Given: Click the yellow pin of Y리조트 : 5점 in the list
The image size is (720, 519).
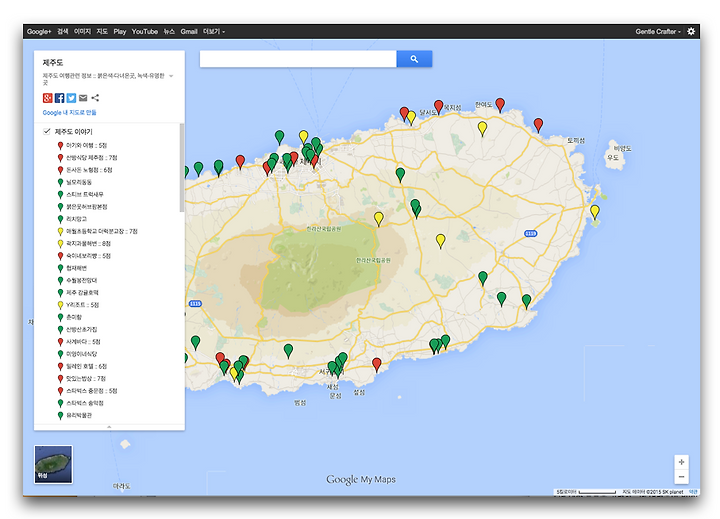Looking at the screenshot, I should point(60,305).
